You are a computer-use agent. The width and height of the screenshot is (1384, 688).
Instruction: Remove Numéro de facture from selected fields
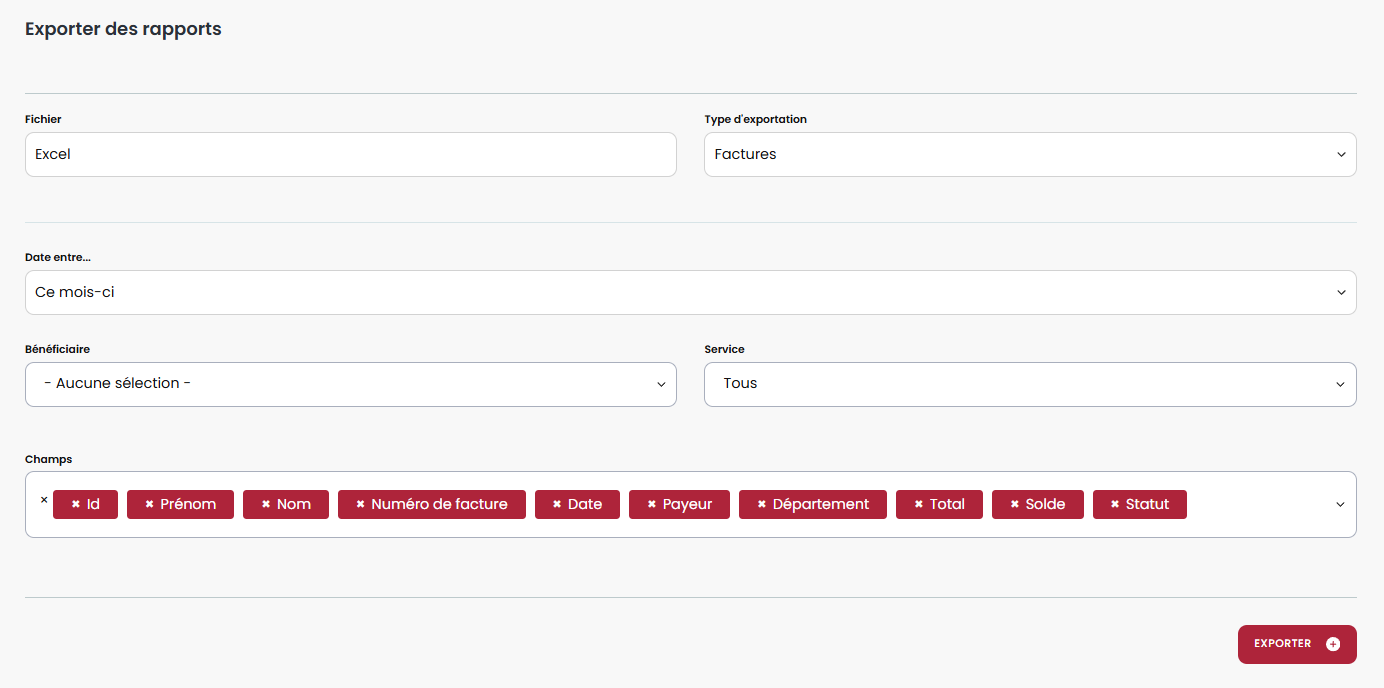[x=360, y=505]
